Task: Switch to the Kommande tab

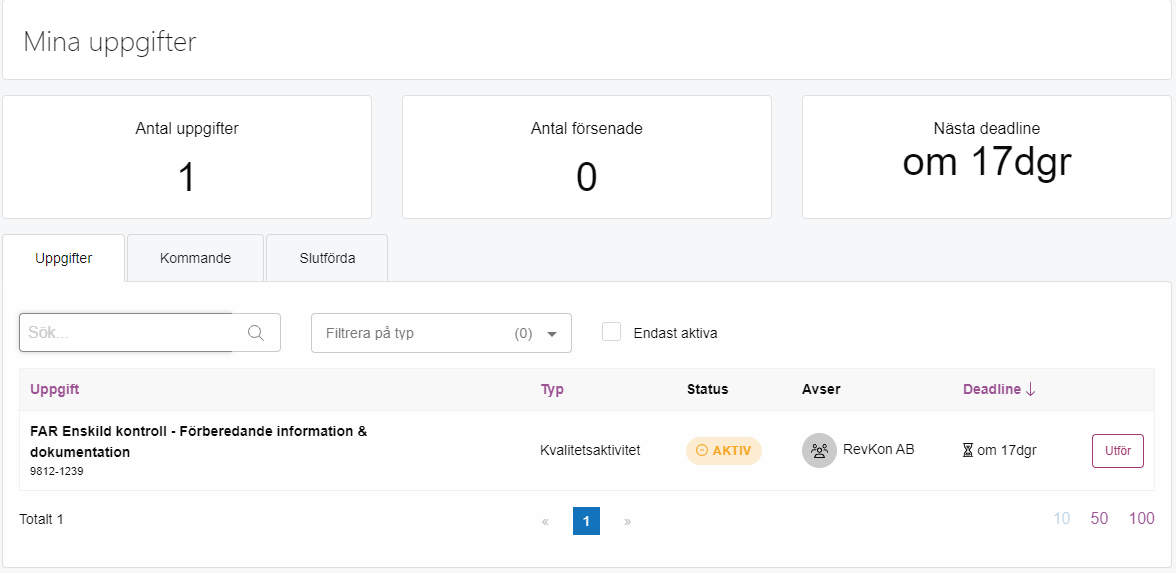Action: click(196, 258)
